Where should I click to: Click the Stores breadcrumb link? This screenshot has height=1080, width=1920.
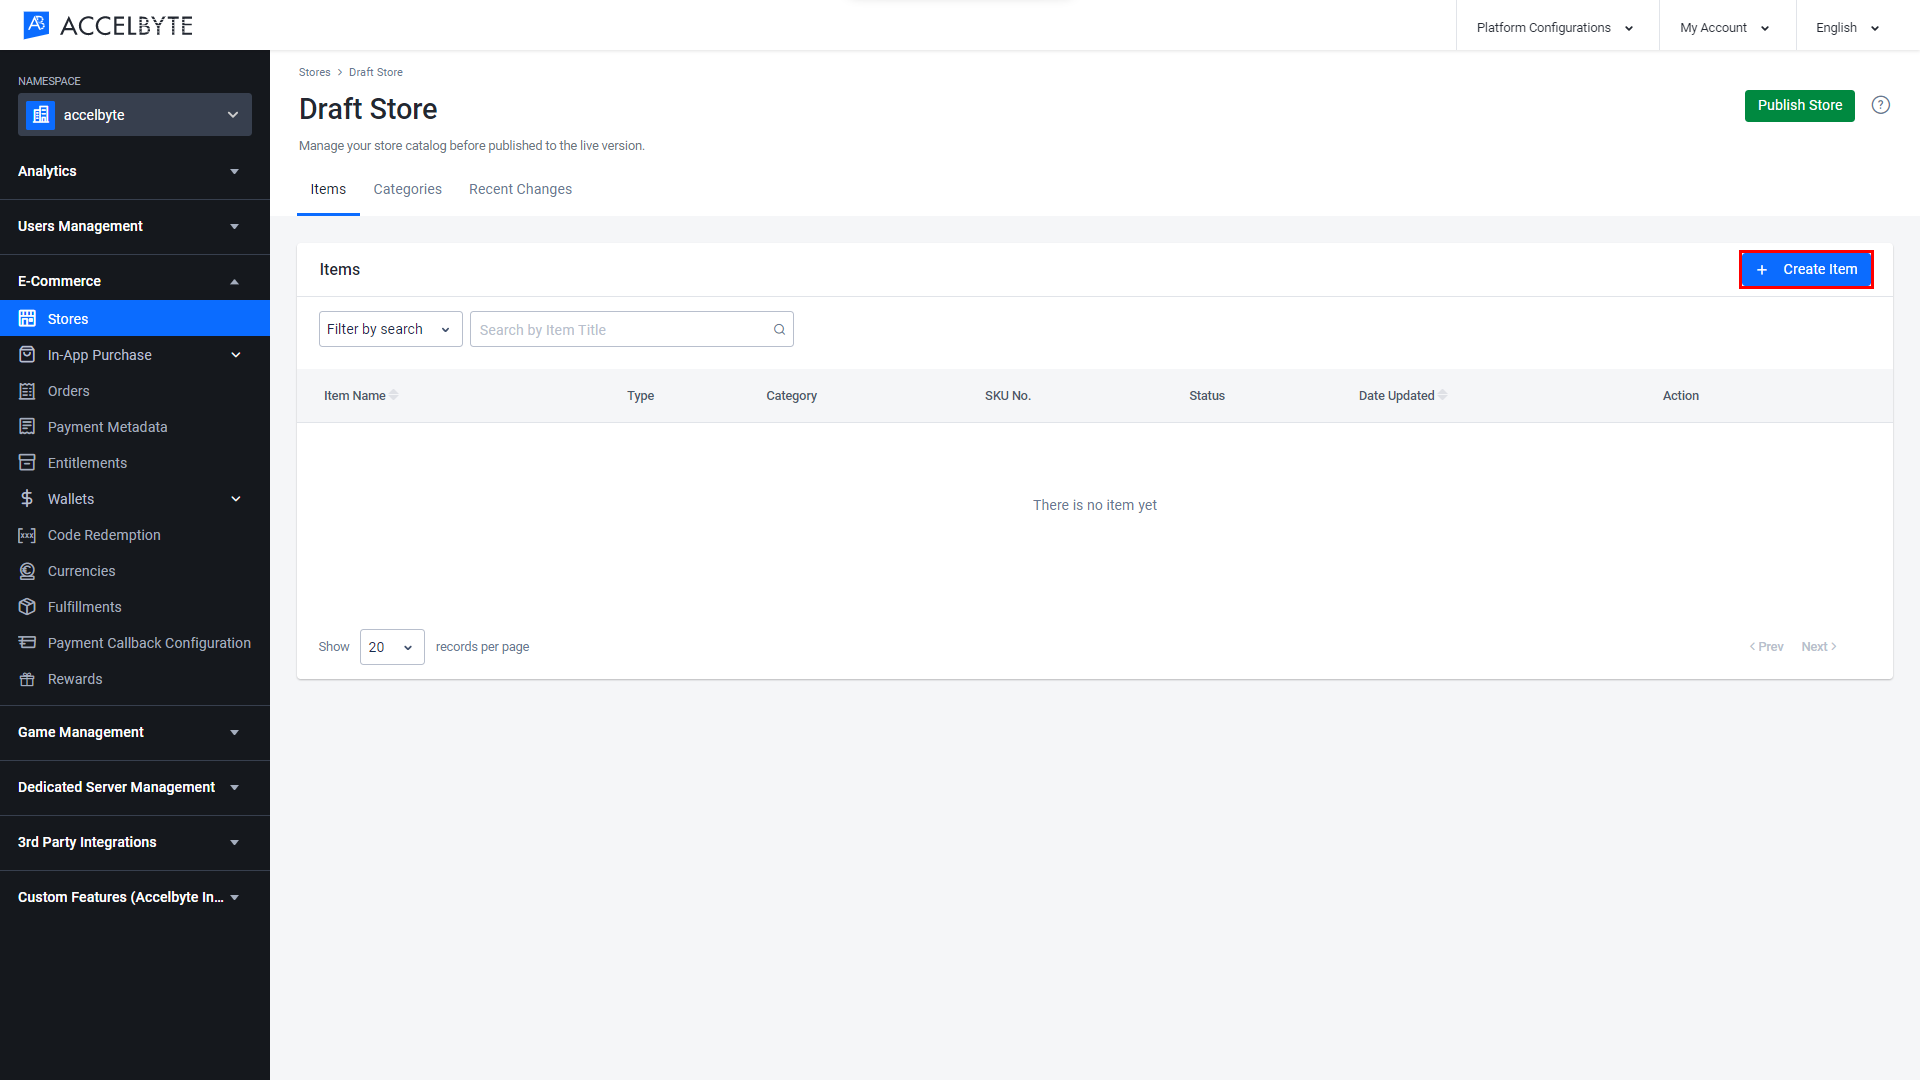[314, 72]
